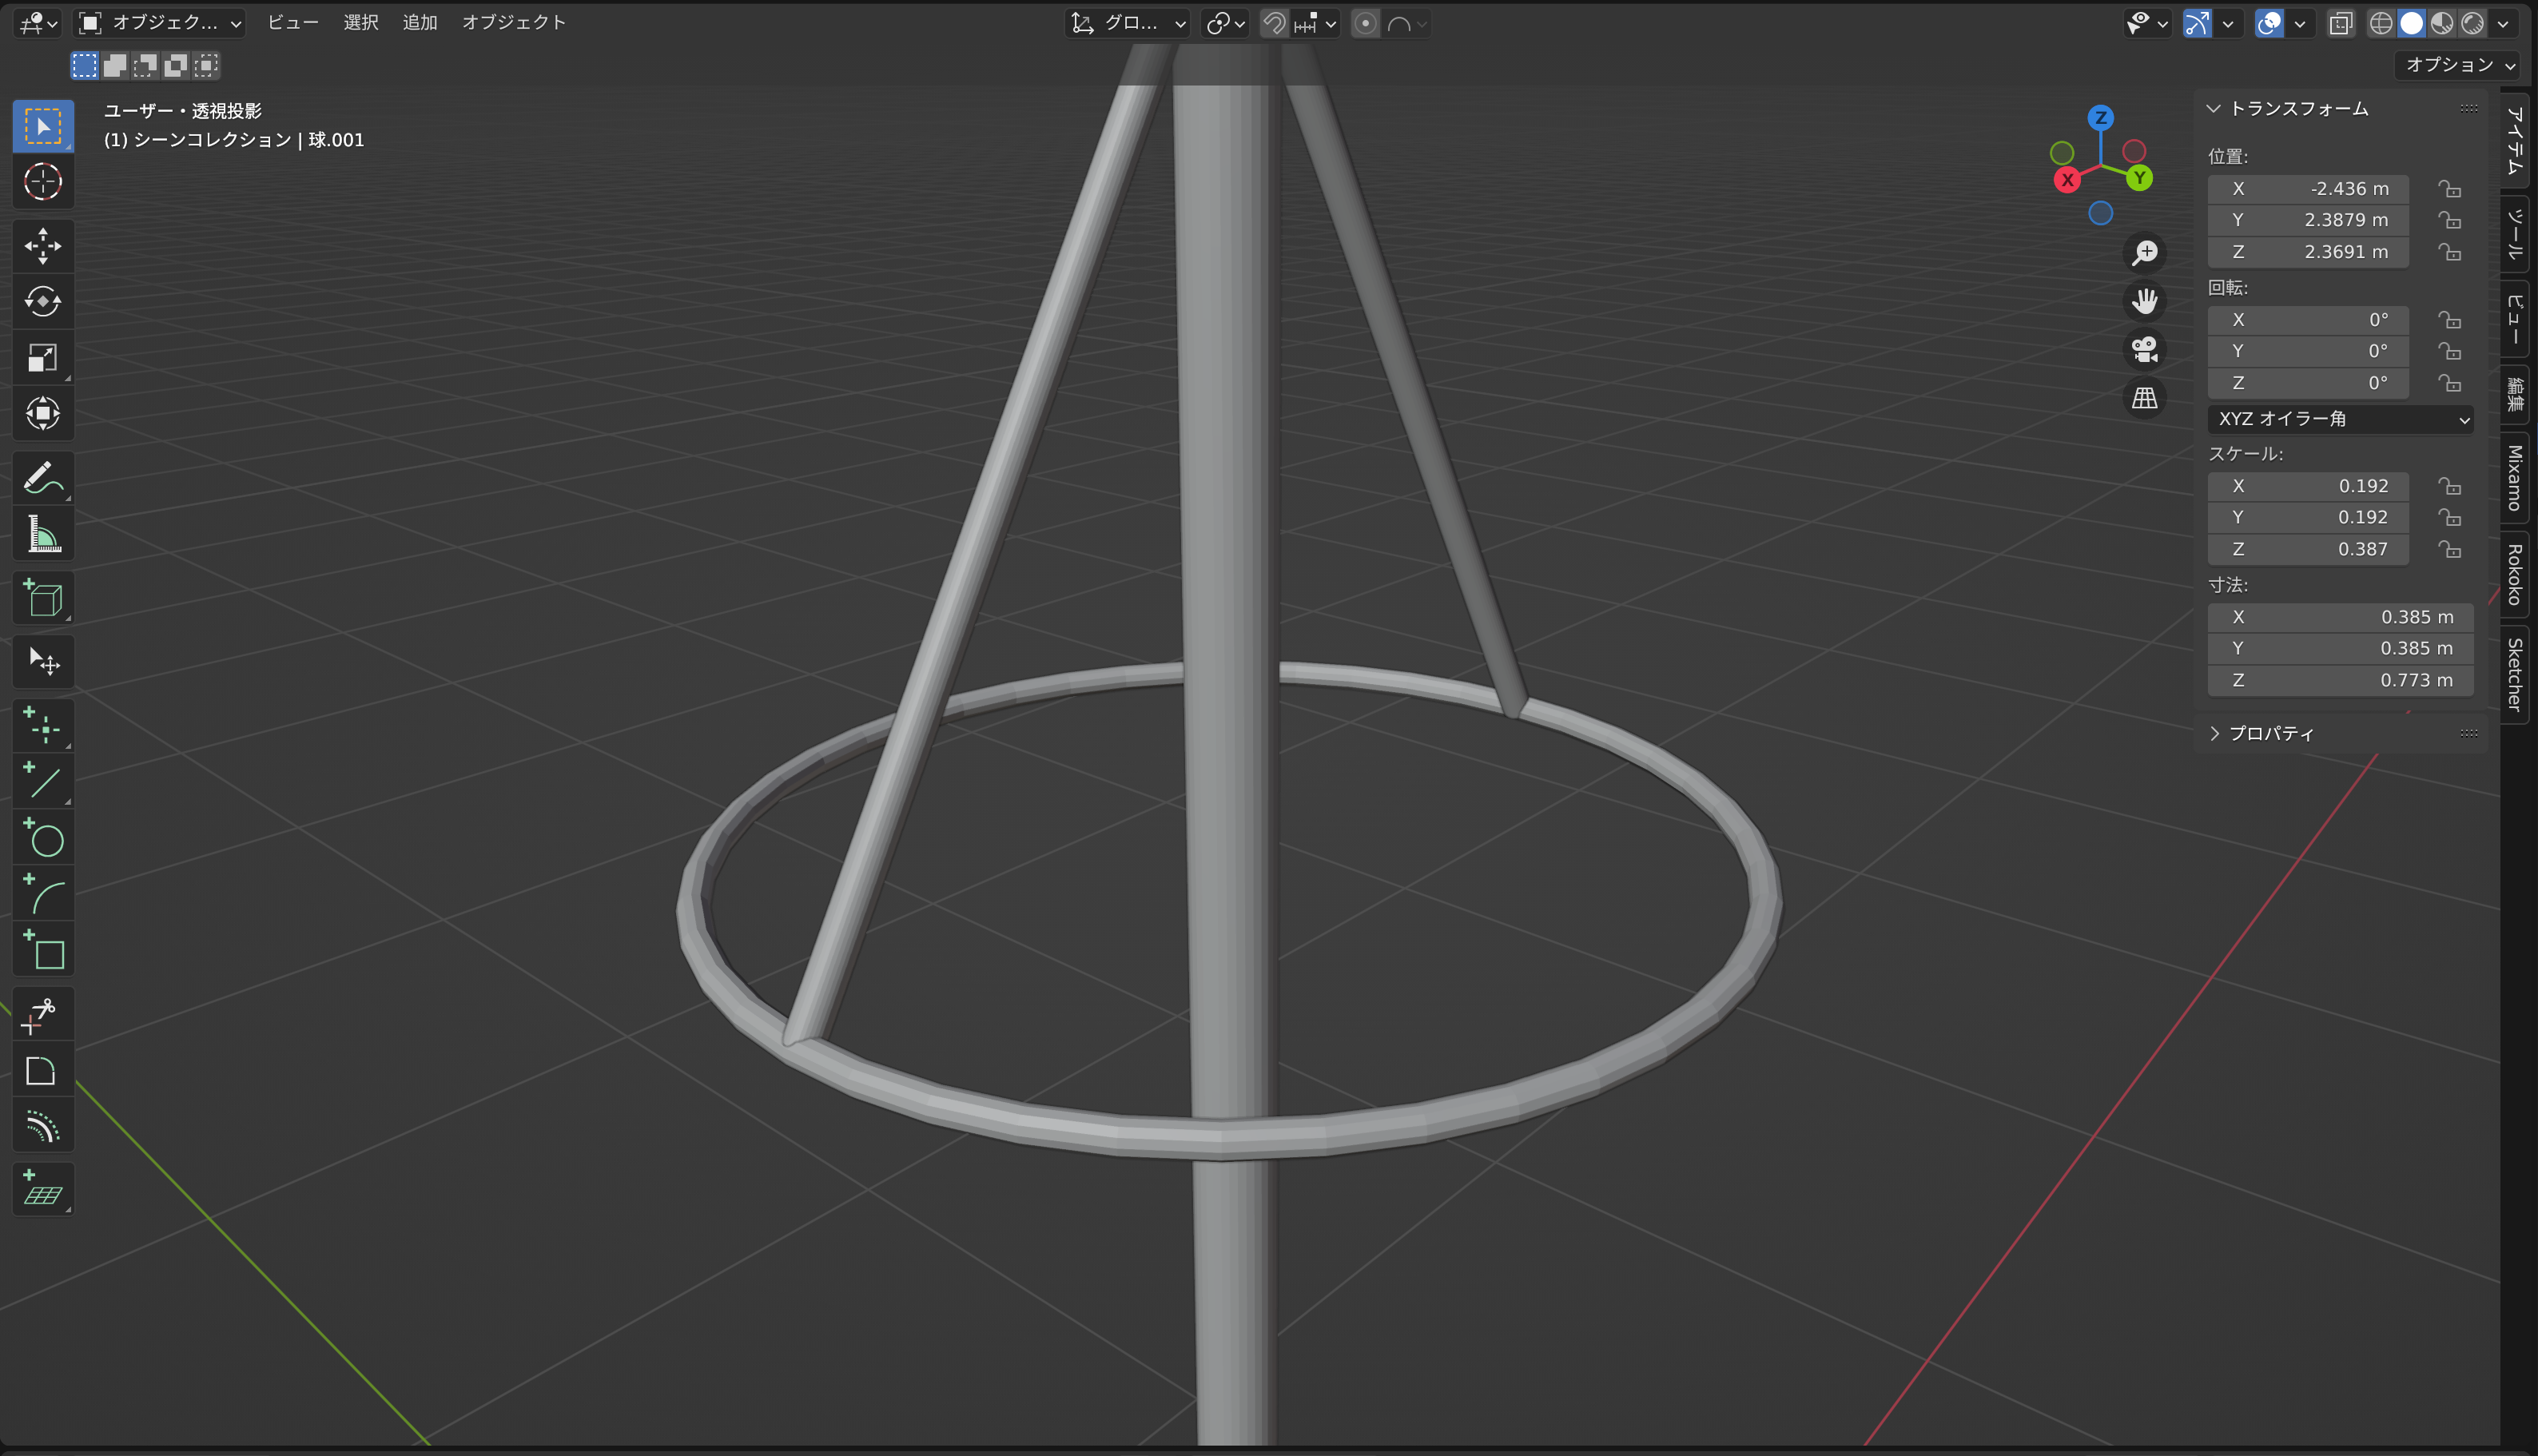The height and width of the screenshot is (1456, 2538).
Task: Click the dimensions Z value field
Action: pos(2341,680)
